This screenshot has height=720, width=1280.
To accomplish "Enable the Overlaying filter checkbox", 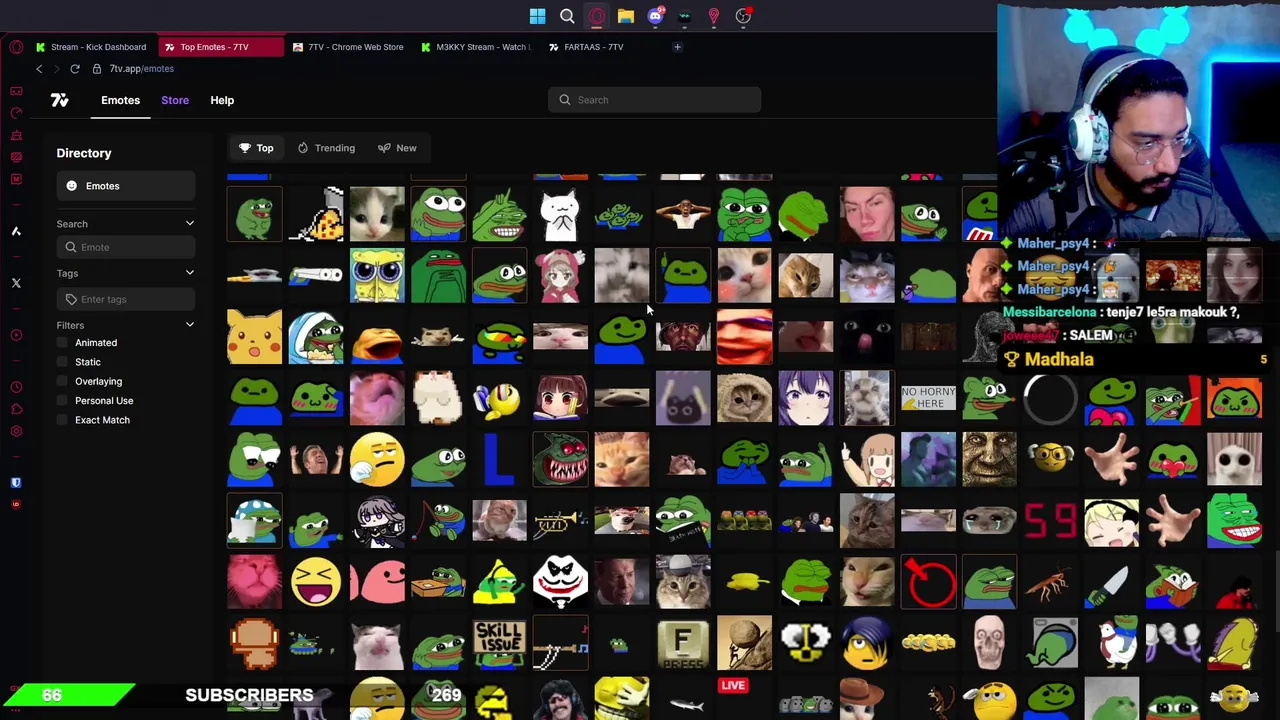I will click(62, 381).
